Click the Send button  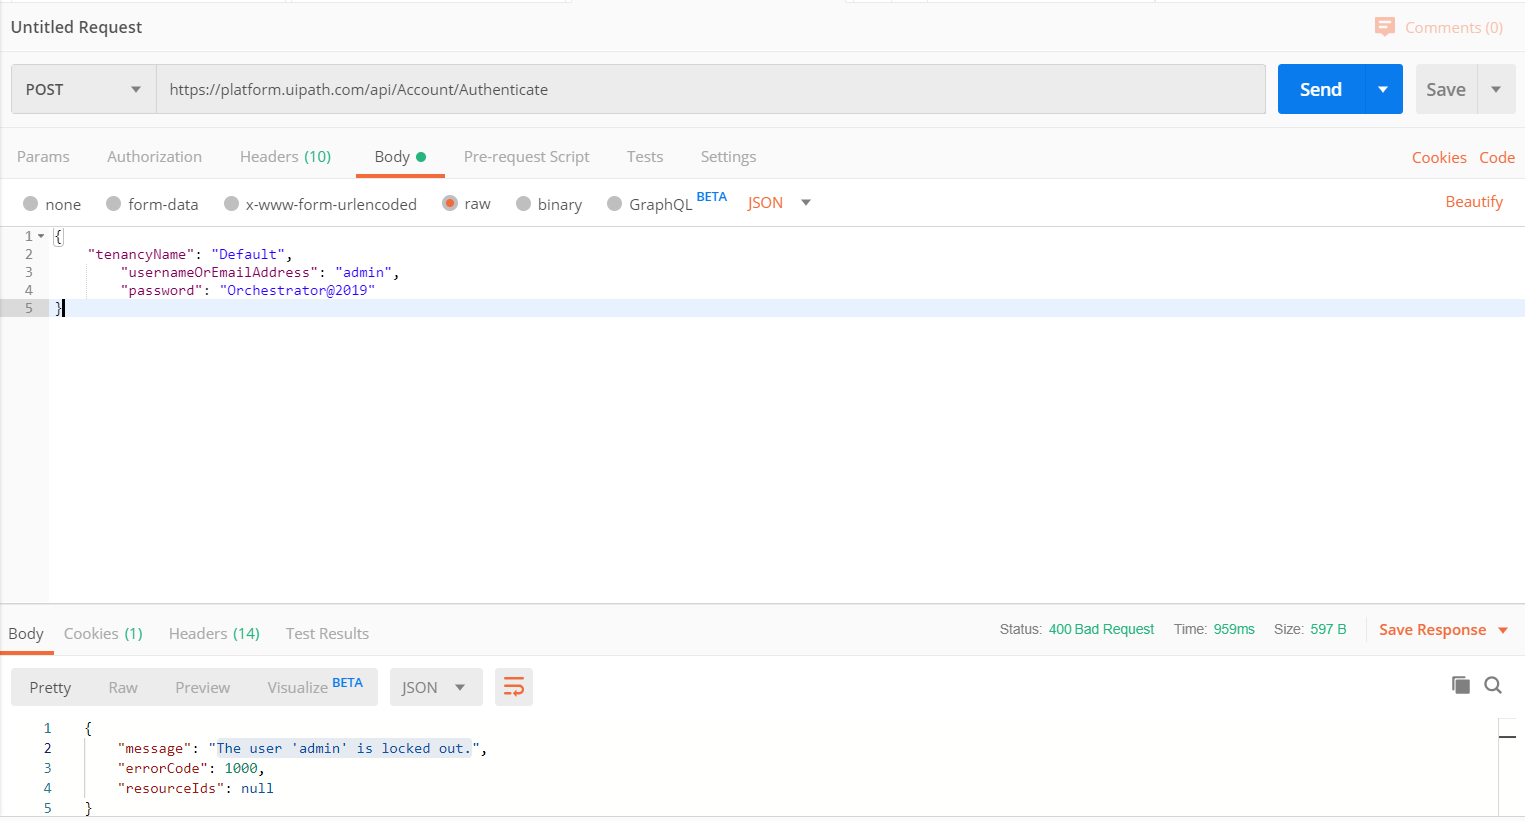pyautogui.click(x=1321, y=89)
